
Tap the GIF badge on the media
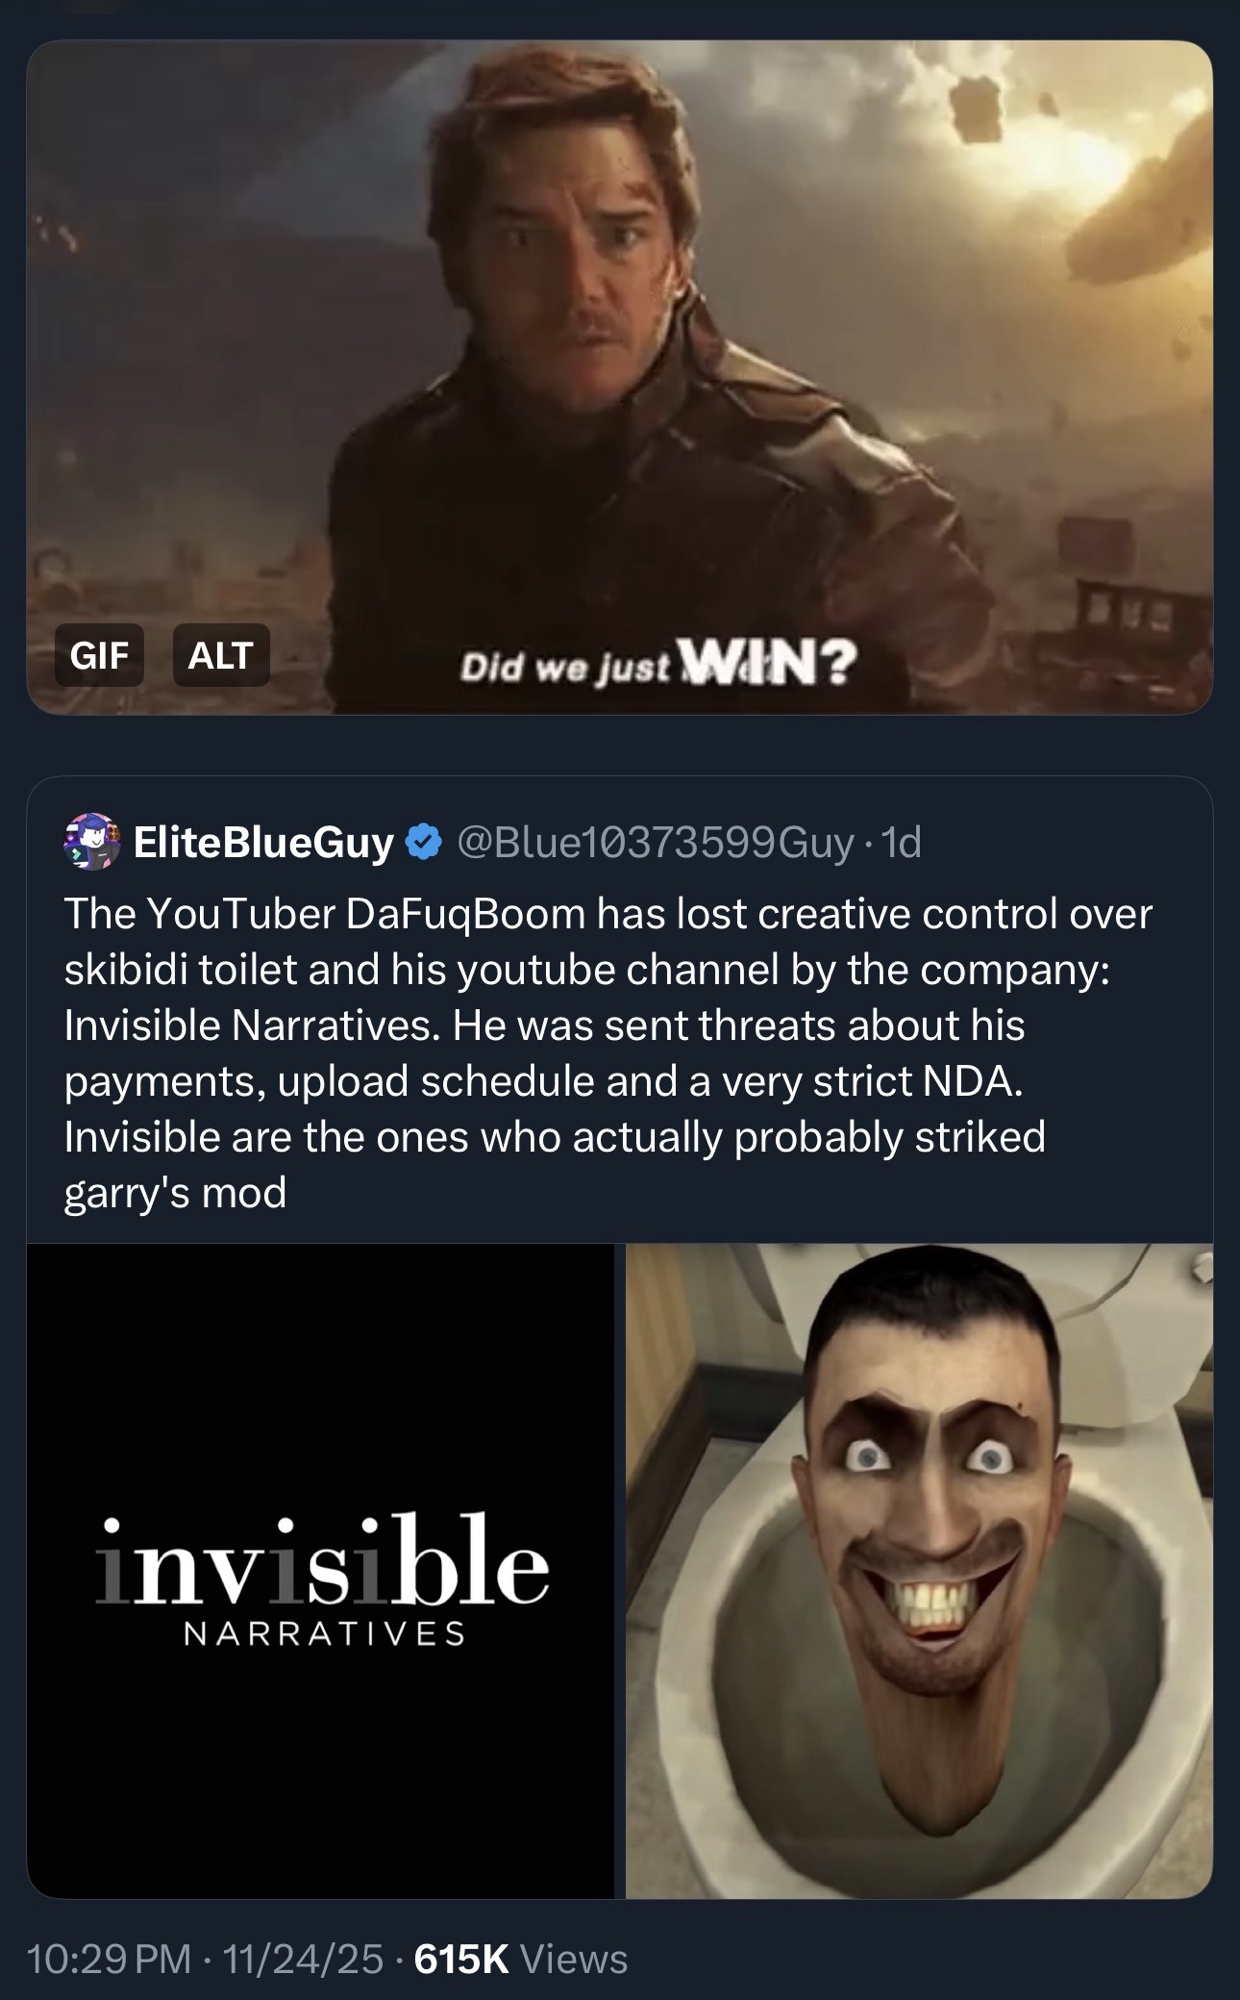point(99,655)
